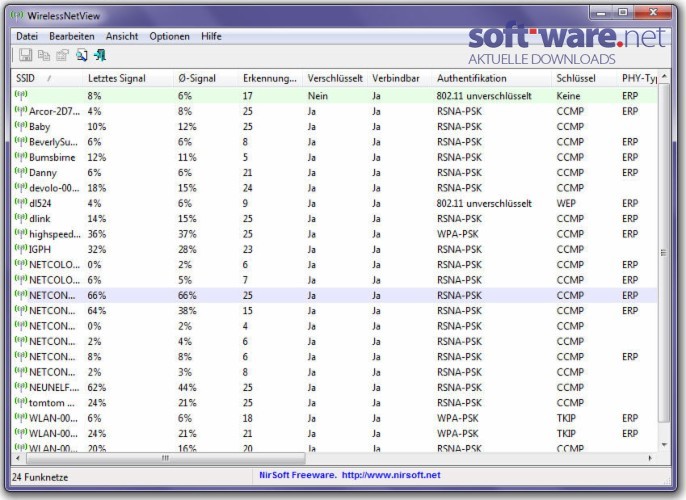This screenshot has width=686, height=500.
Task: Click the TKIP cell in WLAN-00... row with 21 detections
Action: (566, 434)
